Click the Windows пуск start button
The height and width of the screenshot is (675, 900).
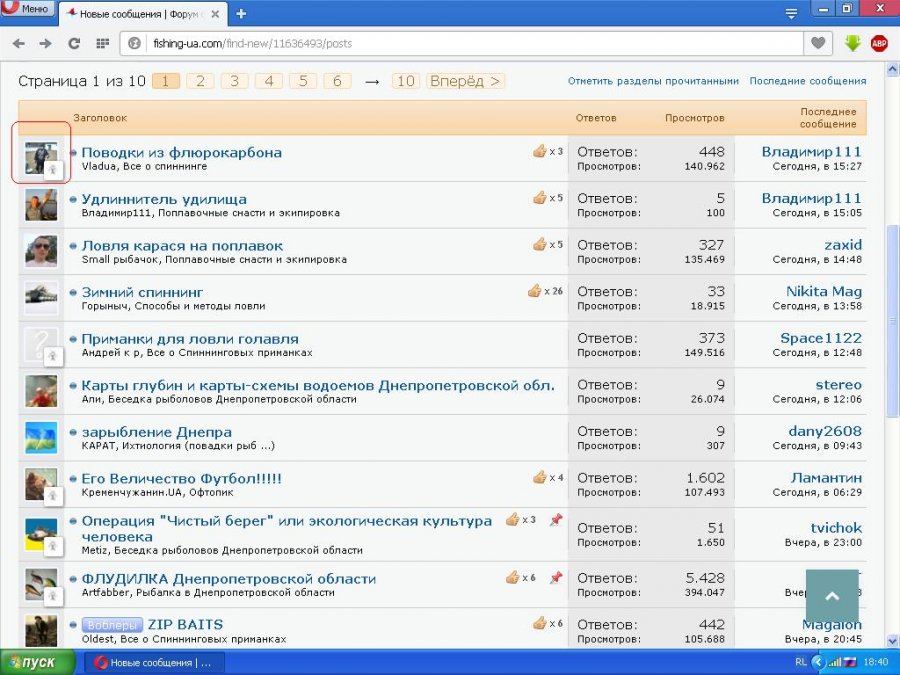(38, 662)
